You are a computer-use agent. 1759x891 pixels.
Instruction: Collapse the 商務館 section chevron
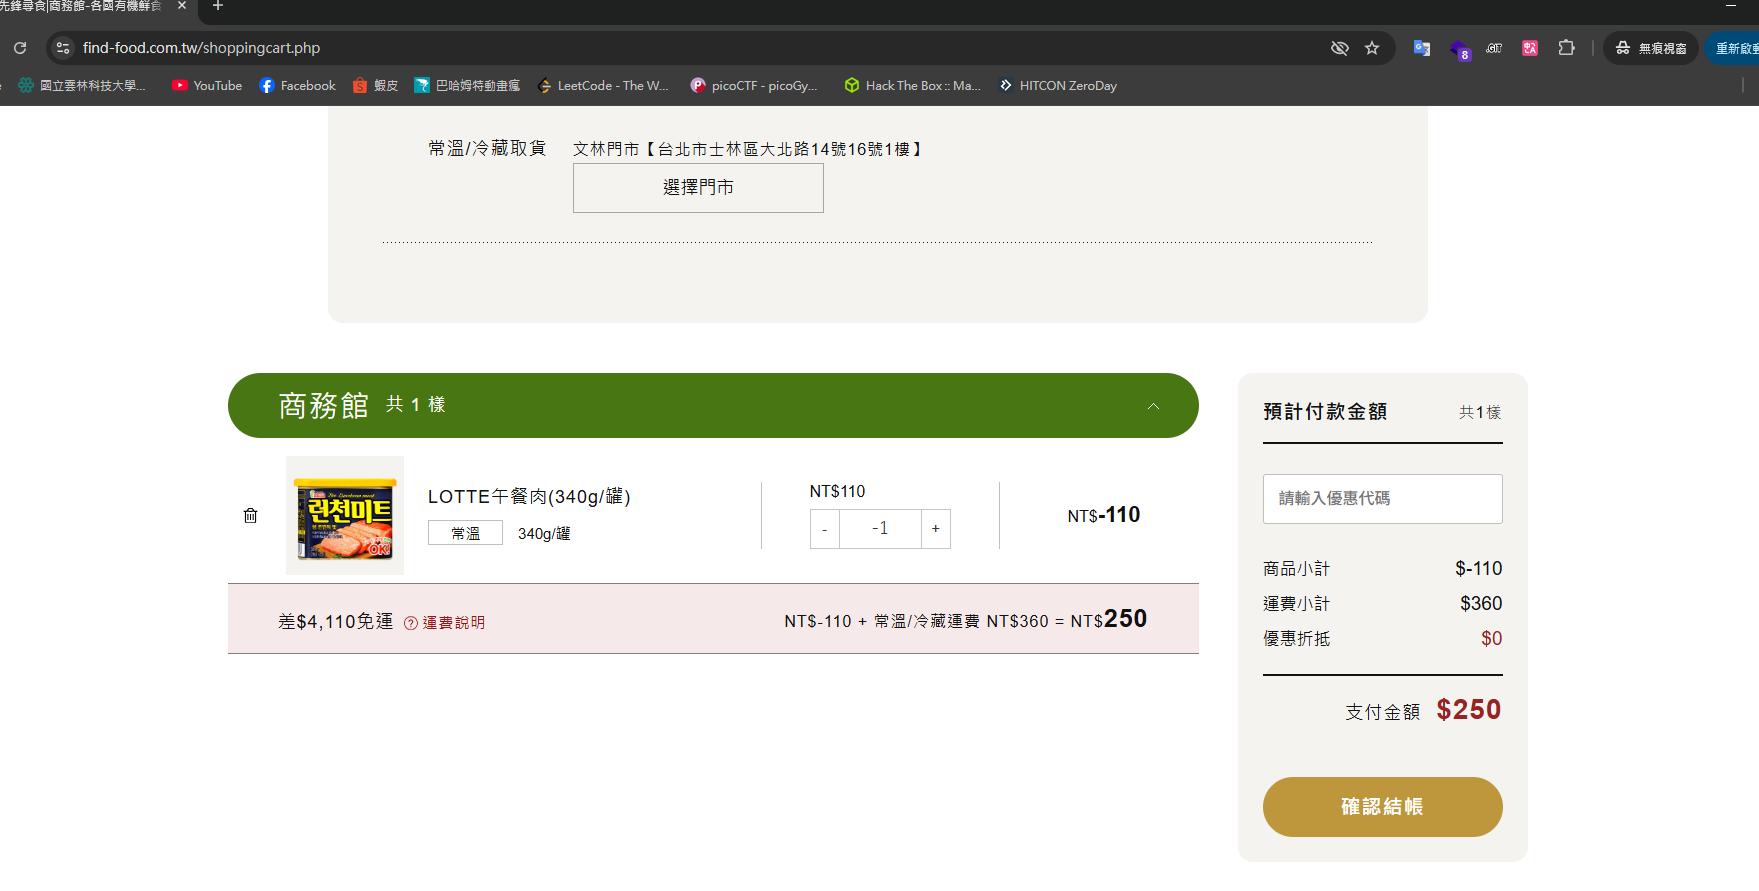[x=1153, y=406]
